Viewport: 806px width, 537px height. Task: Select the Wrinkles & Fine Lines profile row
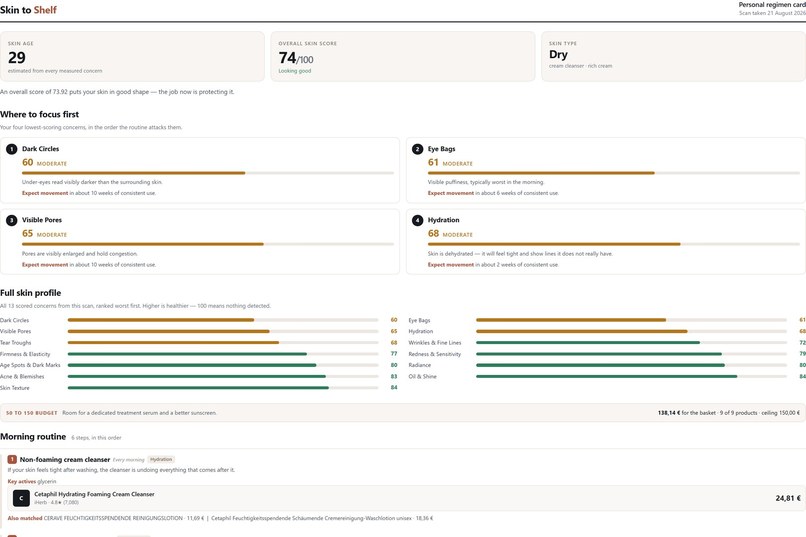pyautogui.click(x=607, y=343)
